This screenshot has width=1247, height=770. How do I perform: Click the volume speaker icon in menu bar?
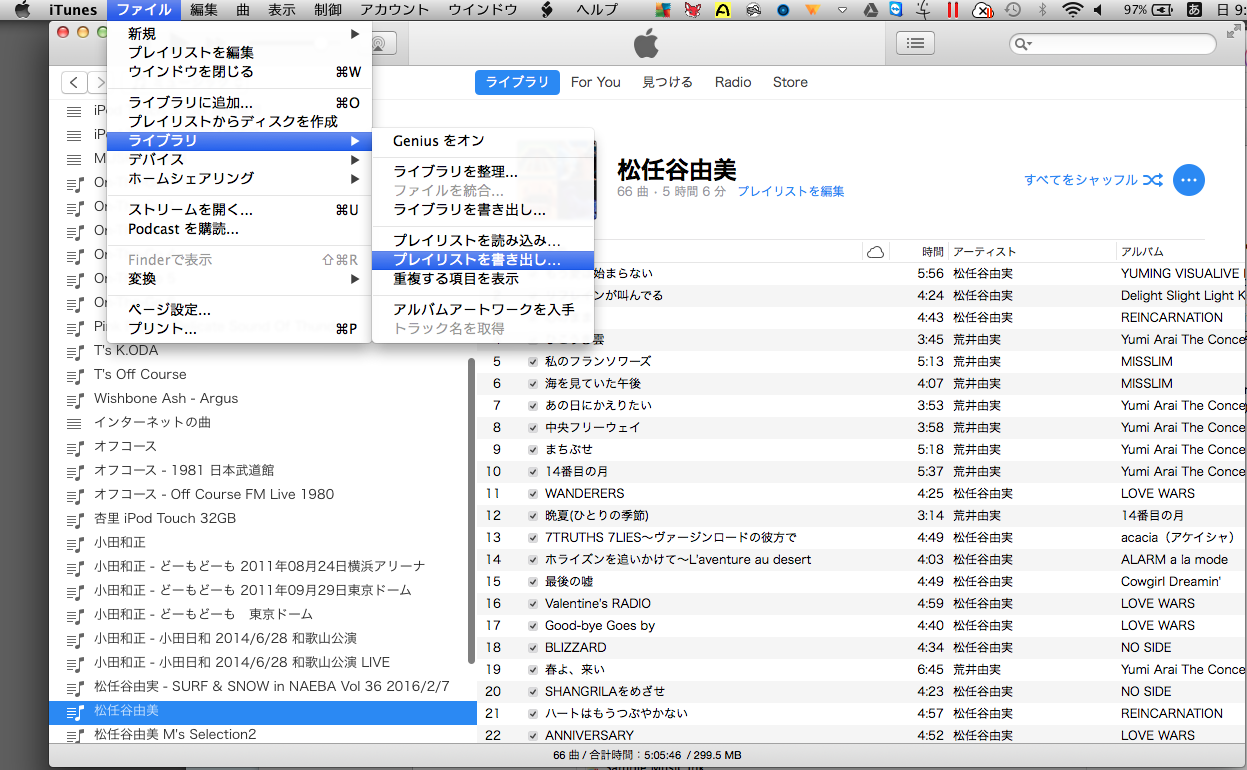(x=1098, y=10)
